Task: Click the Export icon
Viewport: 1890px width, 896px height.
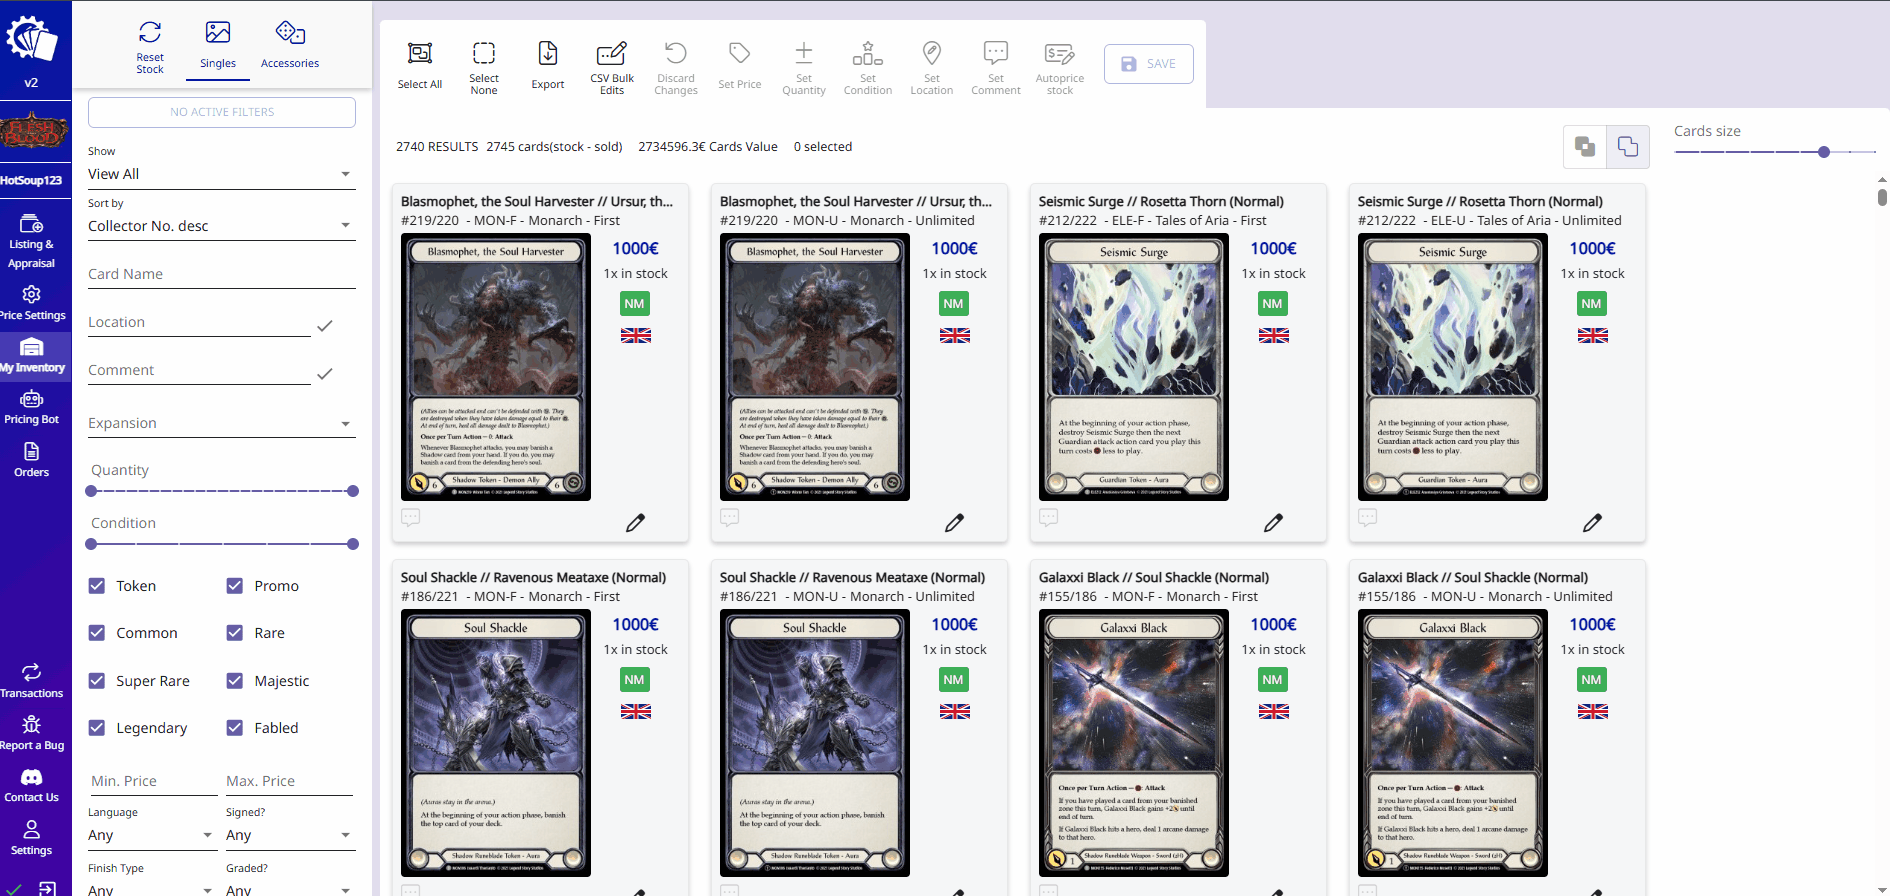Action: [548, 53]
